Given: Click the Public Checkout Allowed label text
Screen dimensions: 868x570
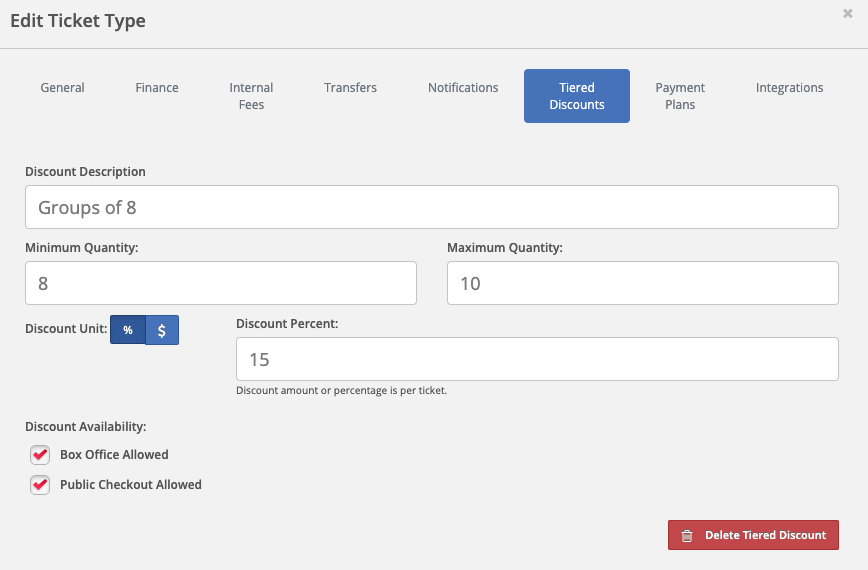Looking at the screenshot, I should coord(131,485).
